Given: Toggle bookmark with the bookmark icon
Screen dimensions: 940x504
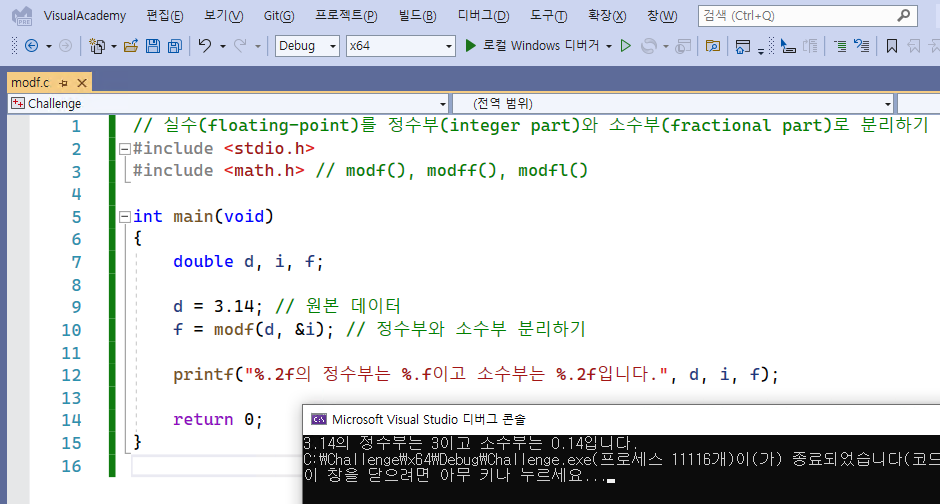Looking at the screenshot, I should (892, 46).
